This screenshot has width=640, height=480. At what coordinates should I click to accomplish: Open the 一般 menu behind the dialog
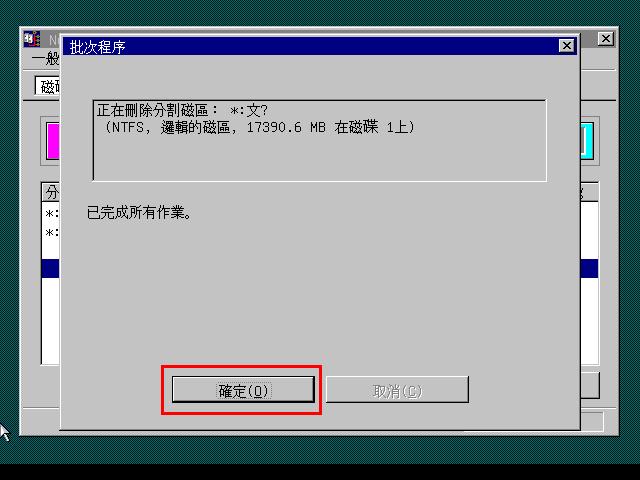click(x=45, y=59)
